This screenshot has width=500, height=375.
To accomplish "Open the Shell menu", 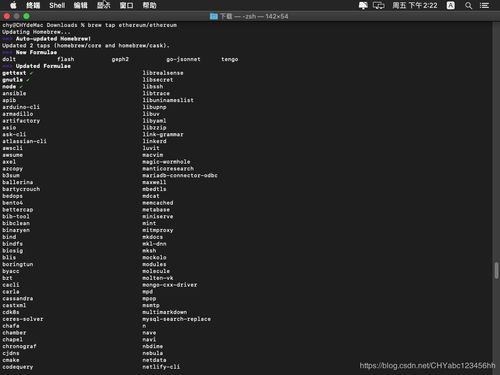I will pyautogui.click(x=57, y=5).
